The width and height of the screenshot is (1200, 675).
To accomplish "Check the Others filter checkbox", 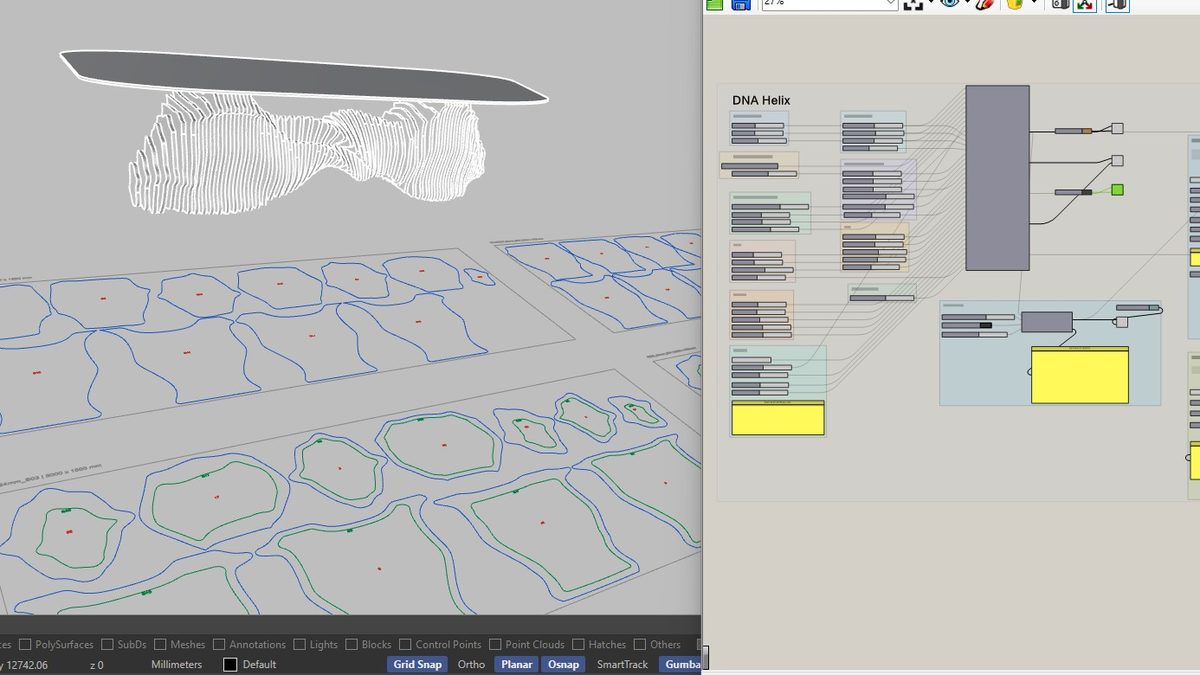I will (x=639, y=645).
